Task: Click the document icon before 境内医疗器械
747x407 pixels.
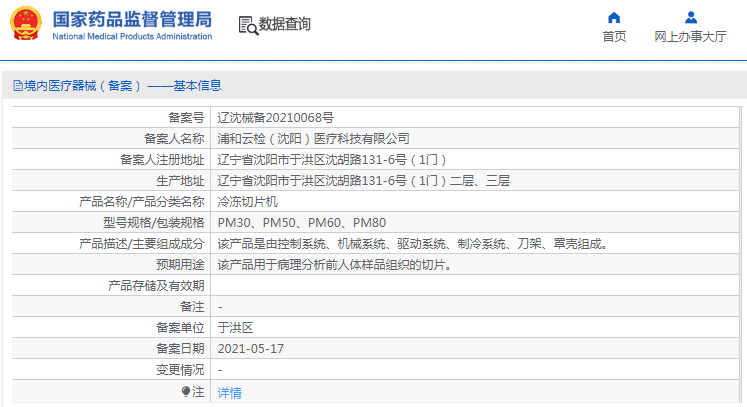Action: point(17,86)
